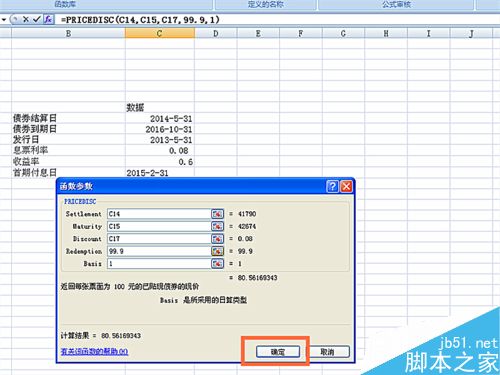Click into the Redemption field containing 99.9
The width and height of the screenshot is (500, 375).
(159, 251)
